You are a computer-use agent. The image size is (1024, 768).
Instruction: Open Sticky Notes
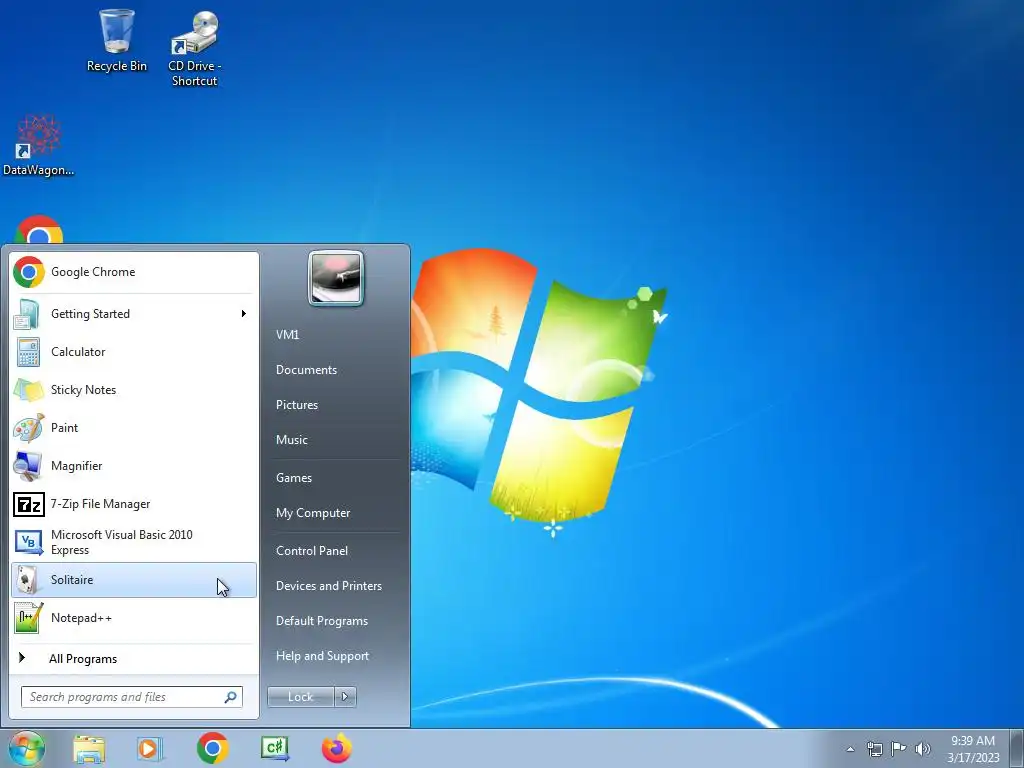click(134, 390)
